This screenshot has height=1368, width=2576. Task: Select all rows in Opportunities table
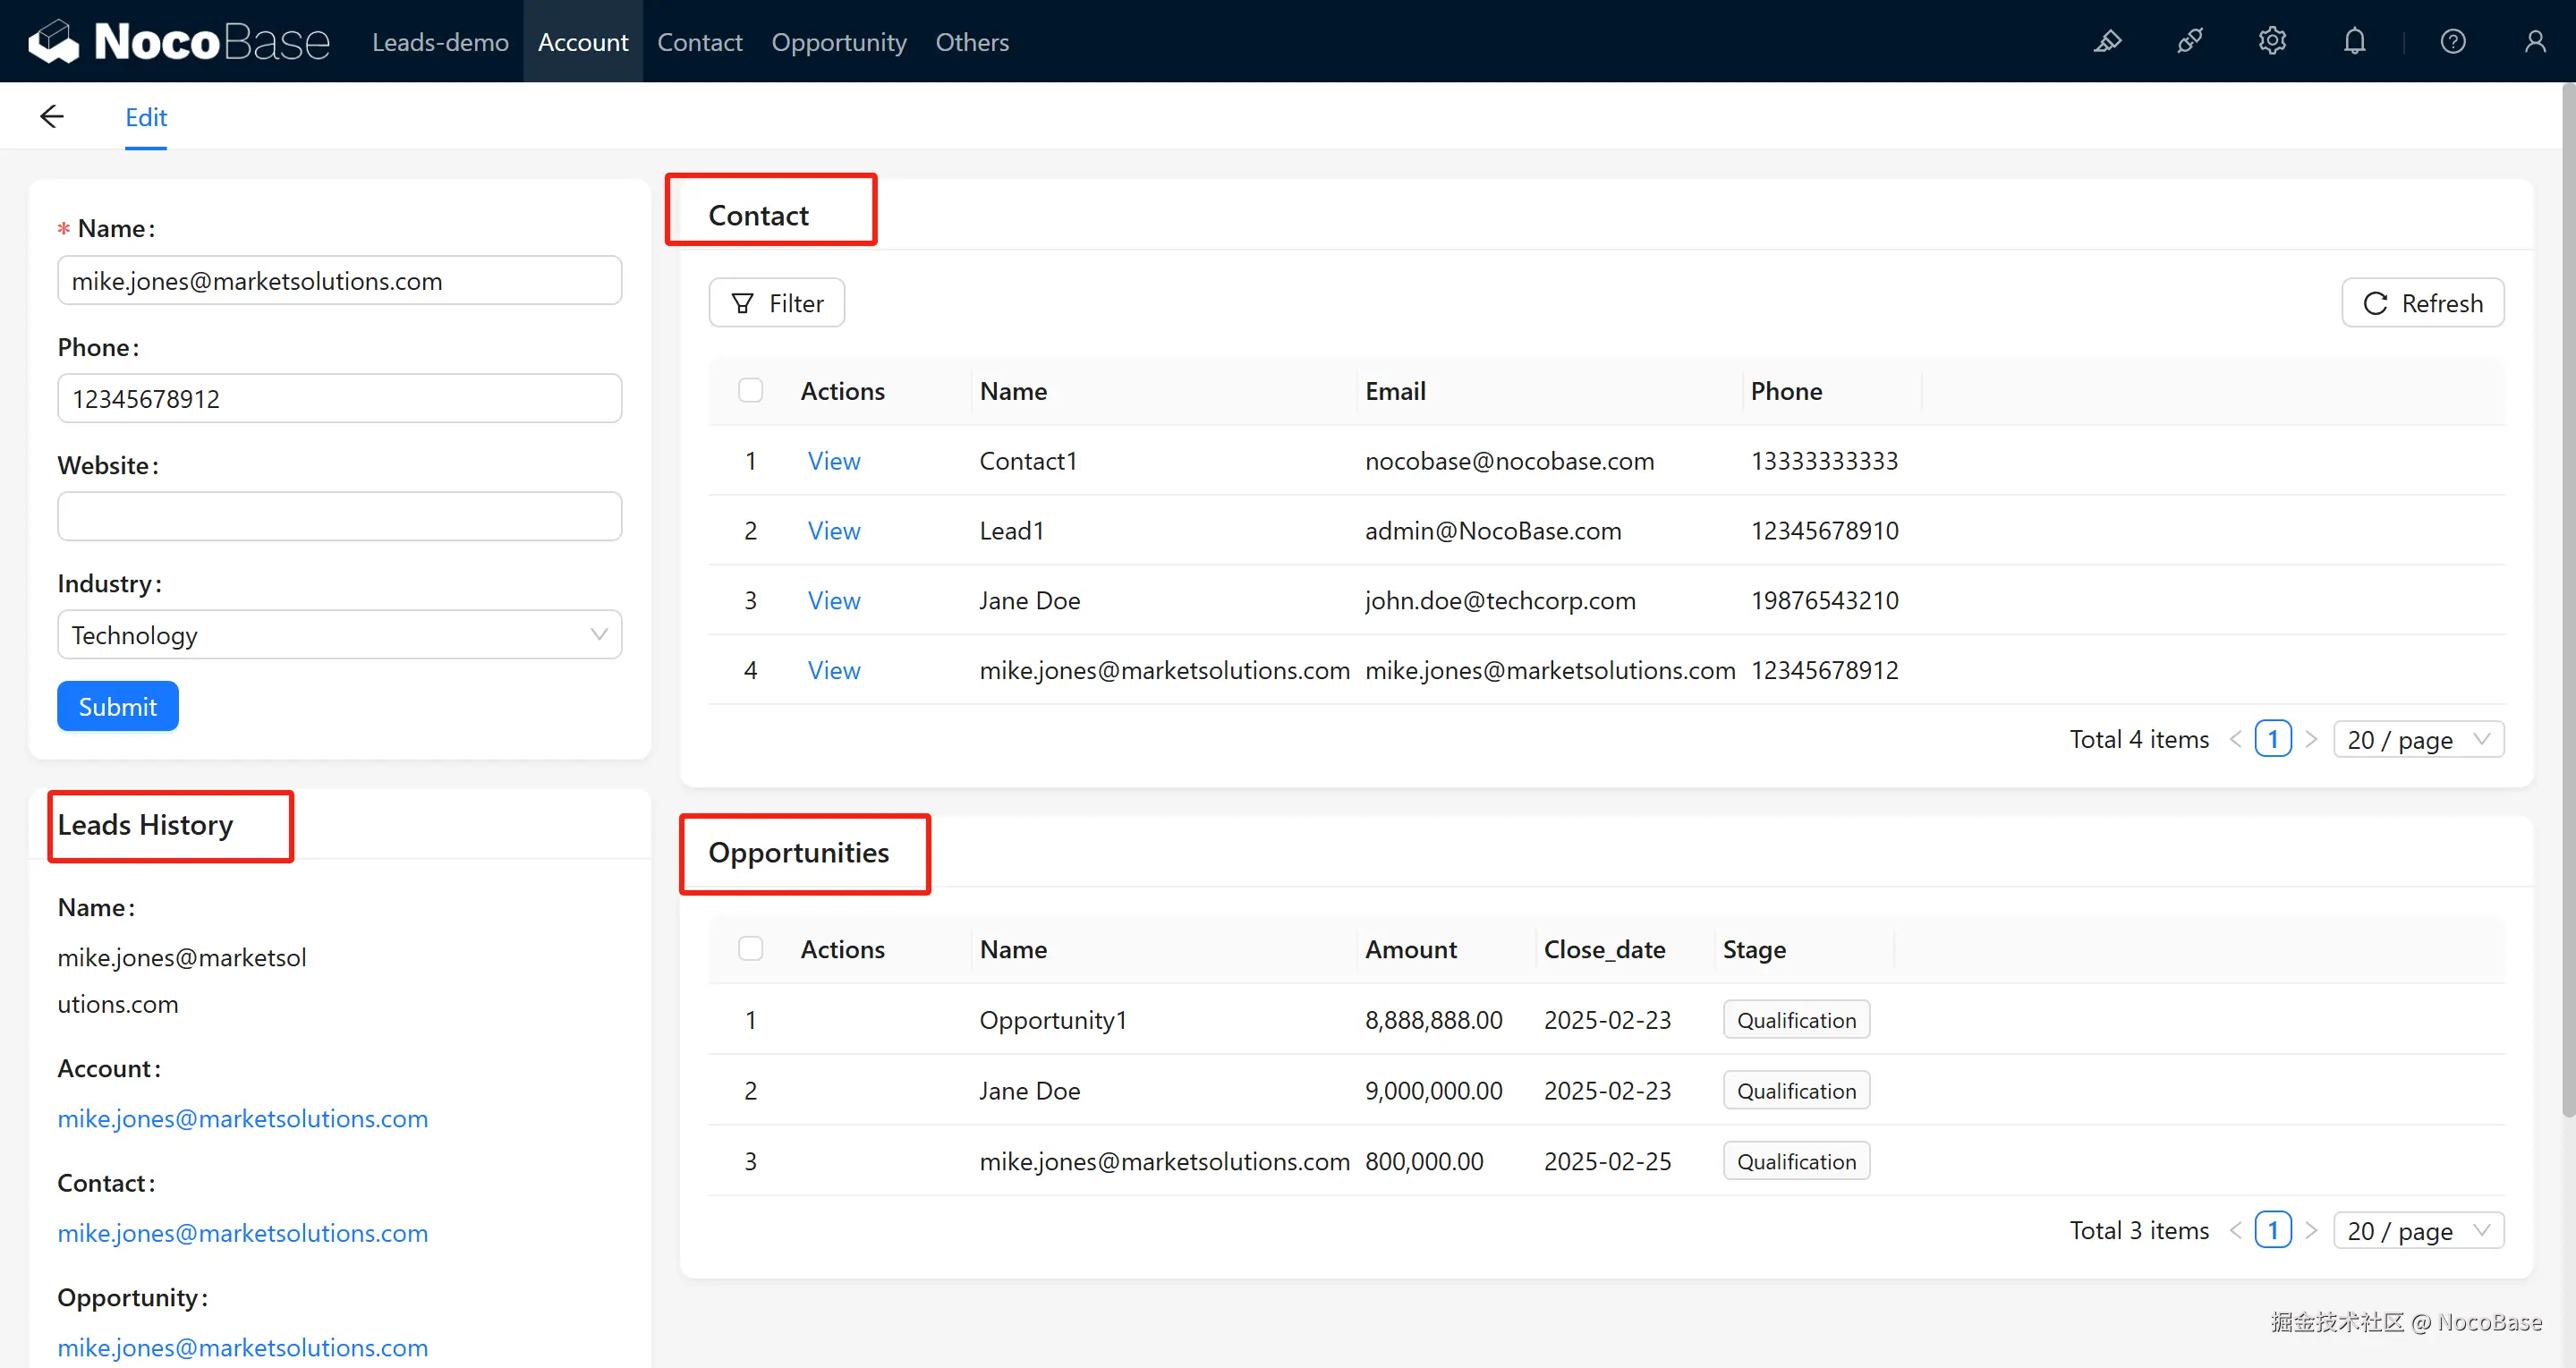(x=750, y=948)
